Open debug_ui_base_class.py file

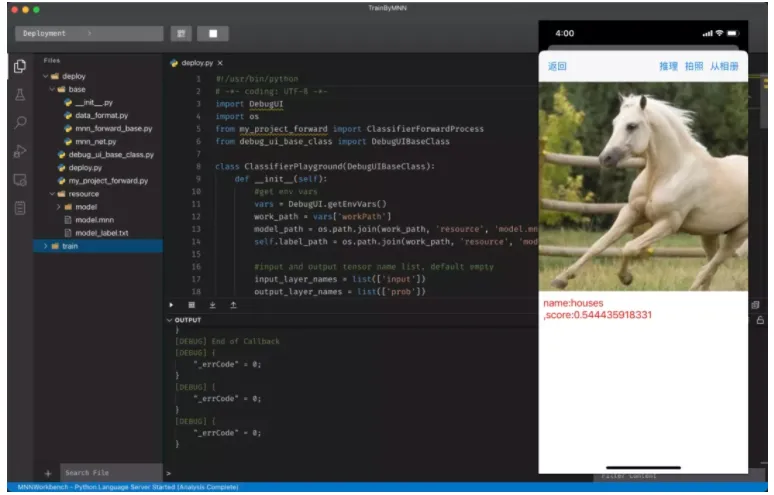coord(106,154)
